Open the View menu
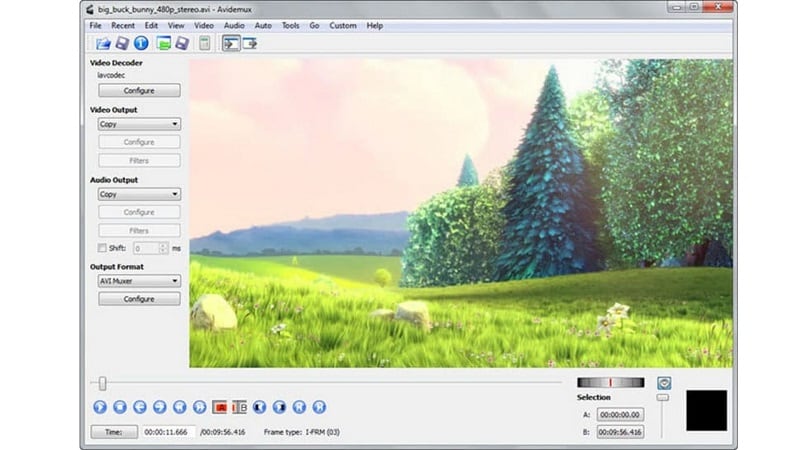The height and width of the screenshot is (450, 800). pyautogui.click(x=176, y=26)
